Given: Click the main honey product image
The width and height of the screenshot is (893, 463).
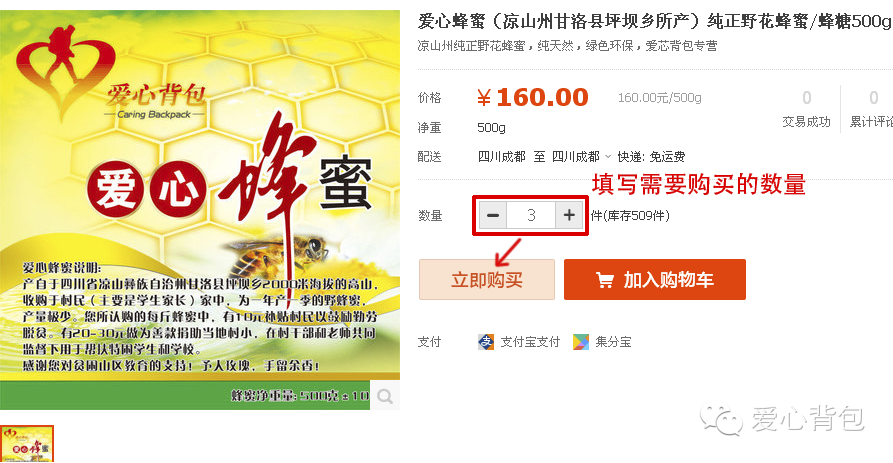Looking at the screenshot, I should (200, 210).
